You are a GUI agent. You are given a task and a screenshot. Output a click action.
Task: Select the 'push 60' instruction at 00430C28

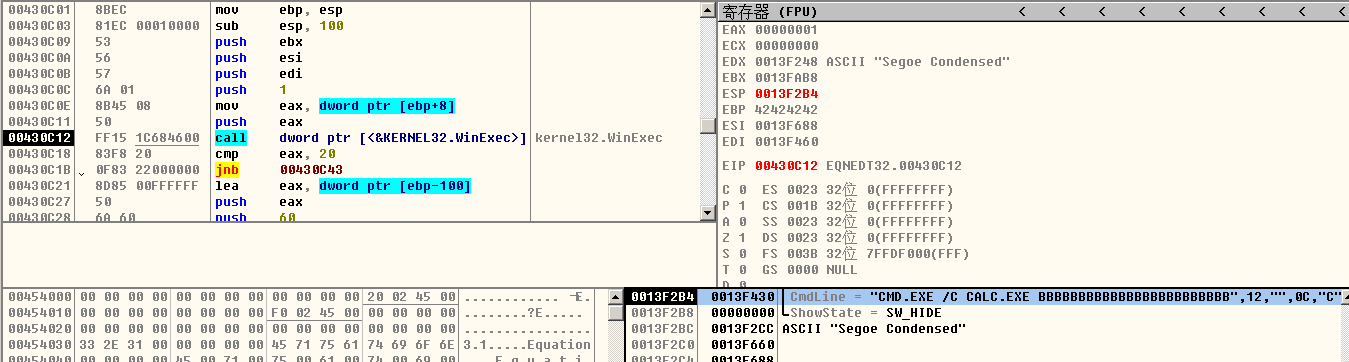point(255,217)
